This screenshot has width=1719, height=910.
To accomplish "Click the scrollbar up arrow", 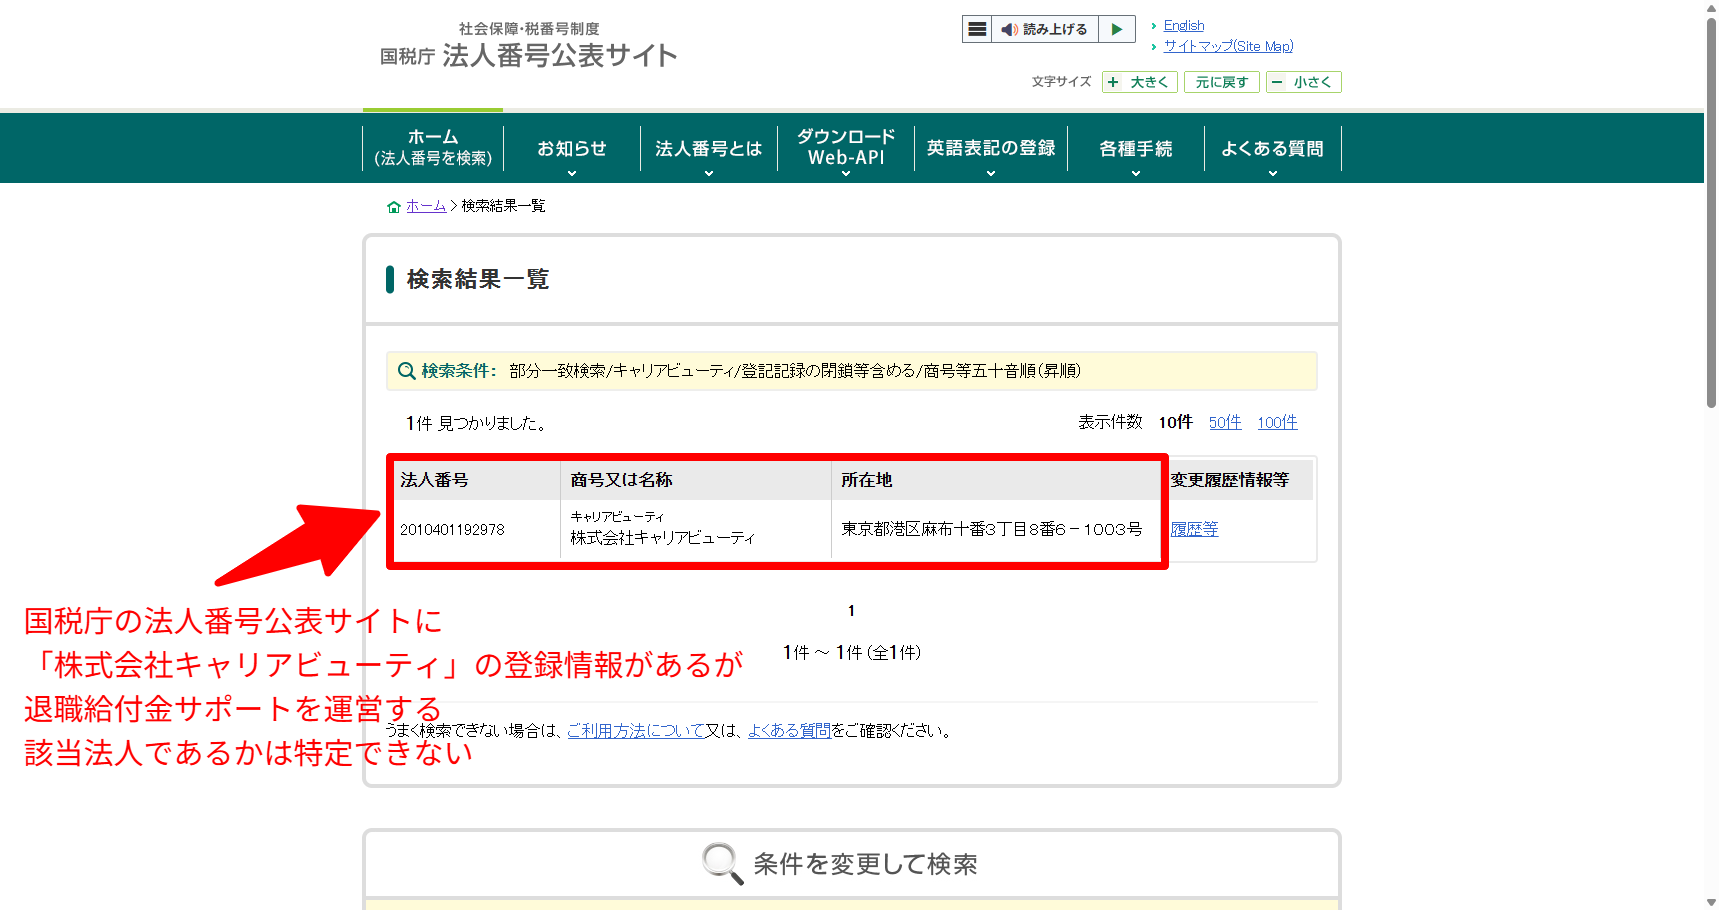I will coord(1711,7).
